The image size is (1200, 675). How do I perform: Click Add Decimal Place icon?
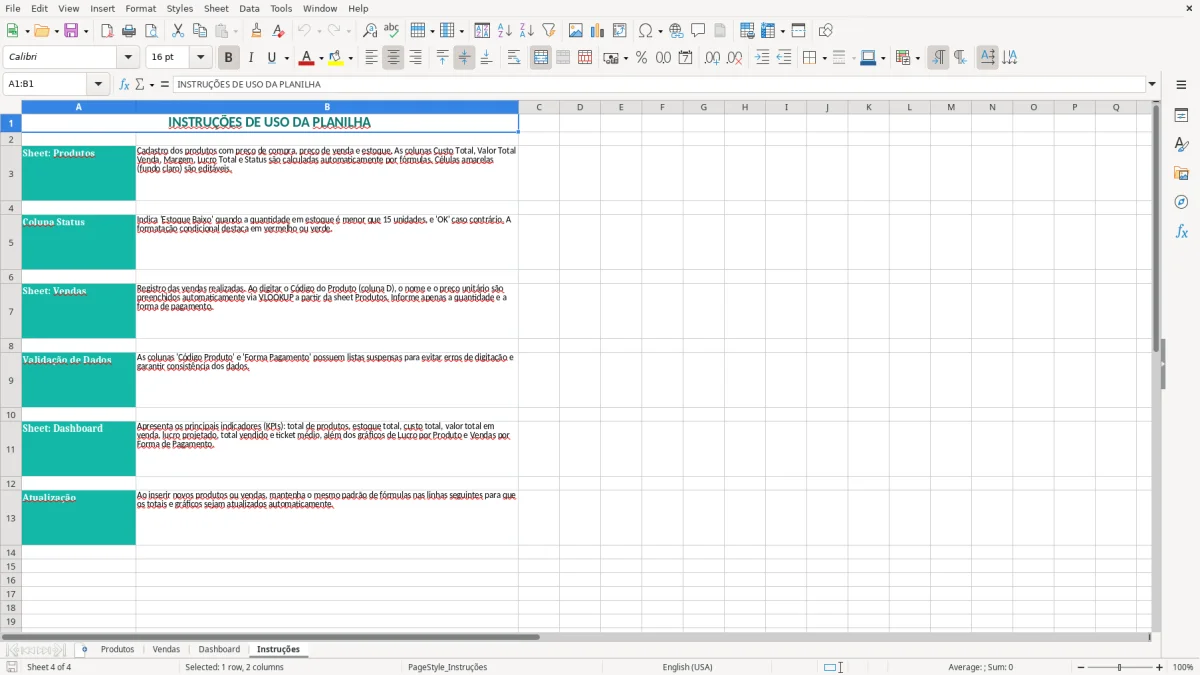pyautogui.click(x=712, y=58)
